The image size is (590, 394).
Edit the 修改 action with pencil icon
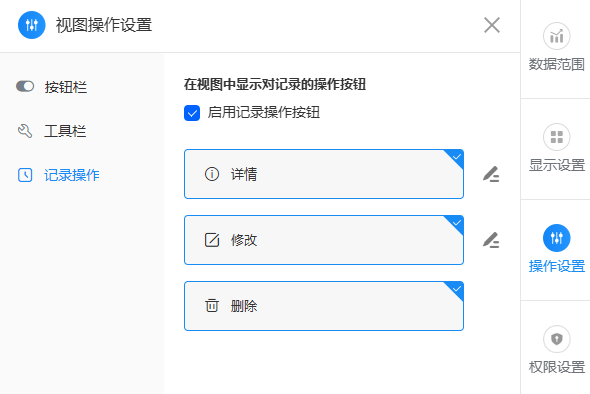pos(491,240)
